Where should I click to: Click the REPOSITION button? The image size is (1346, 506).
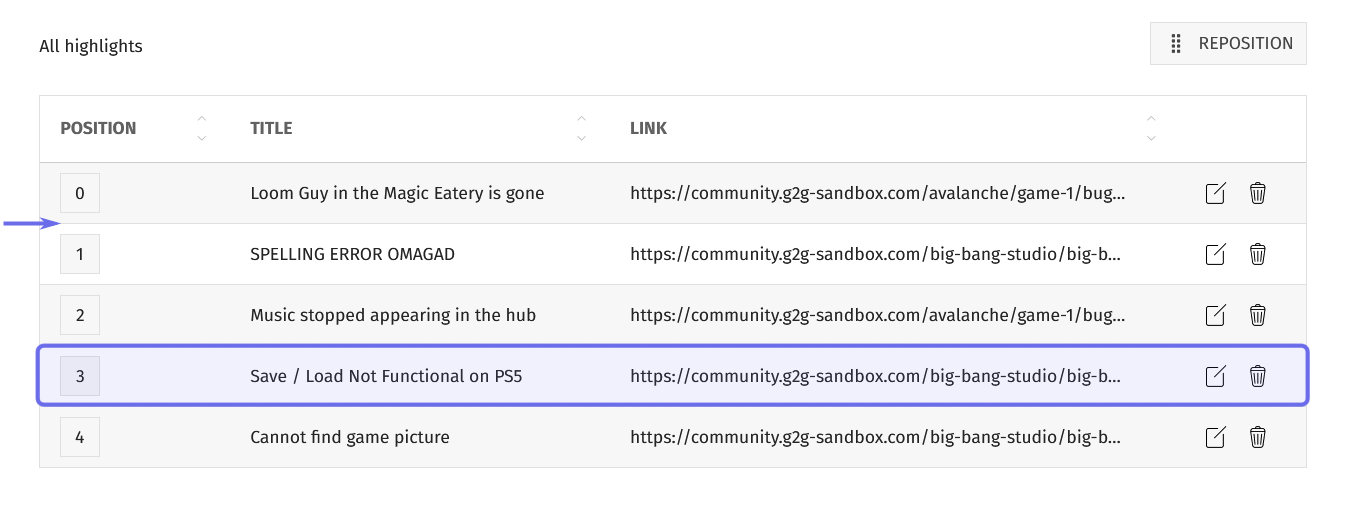point(1228,43)
